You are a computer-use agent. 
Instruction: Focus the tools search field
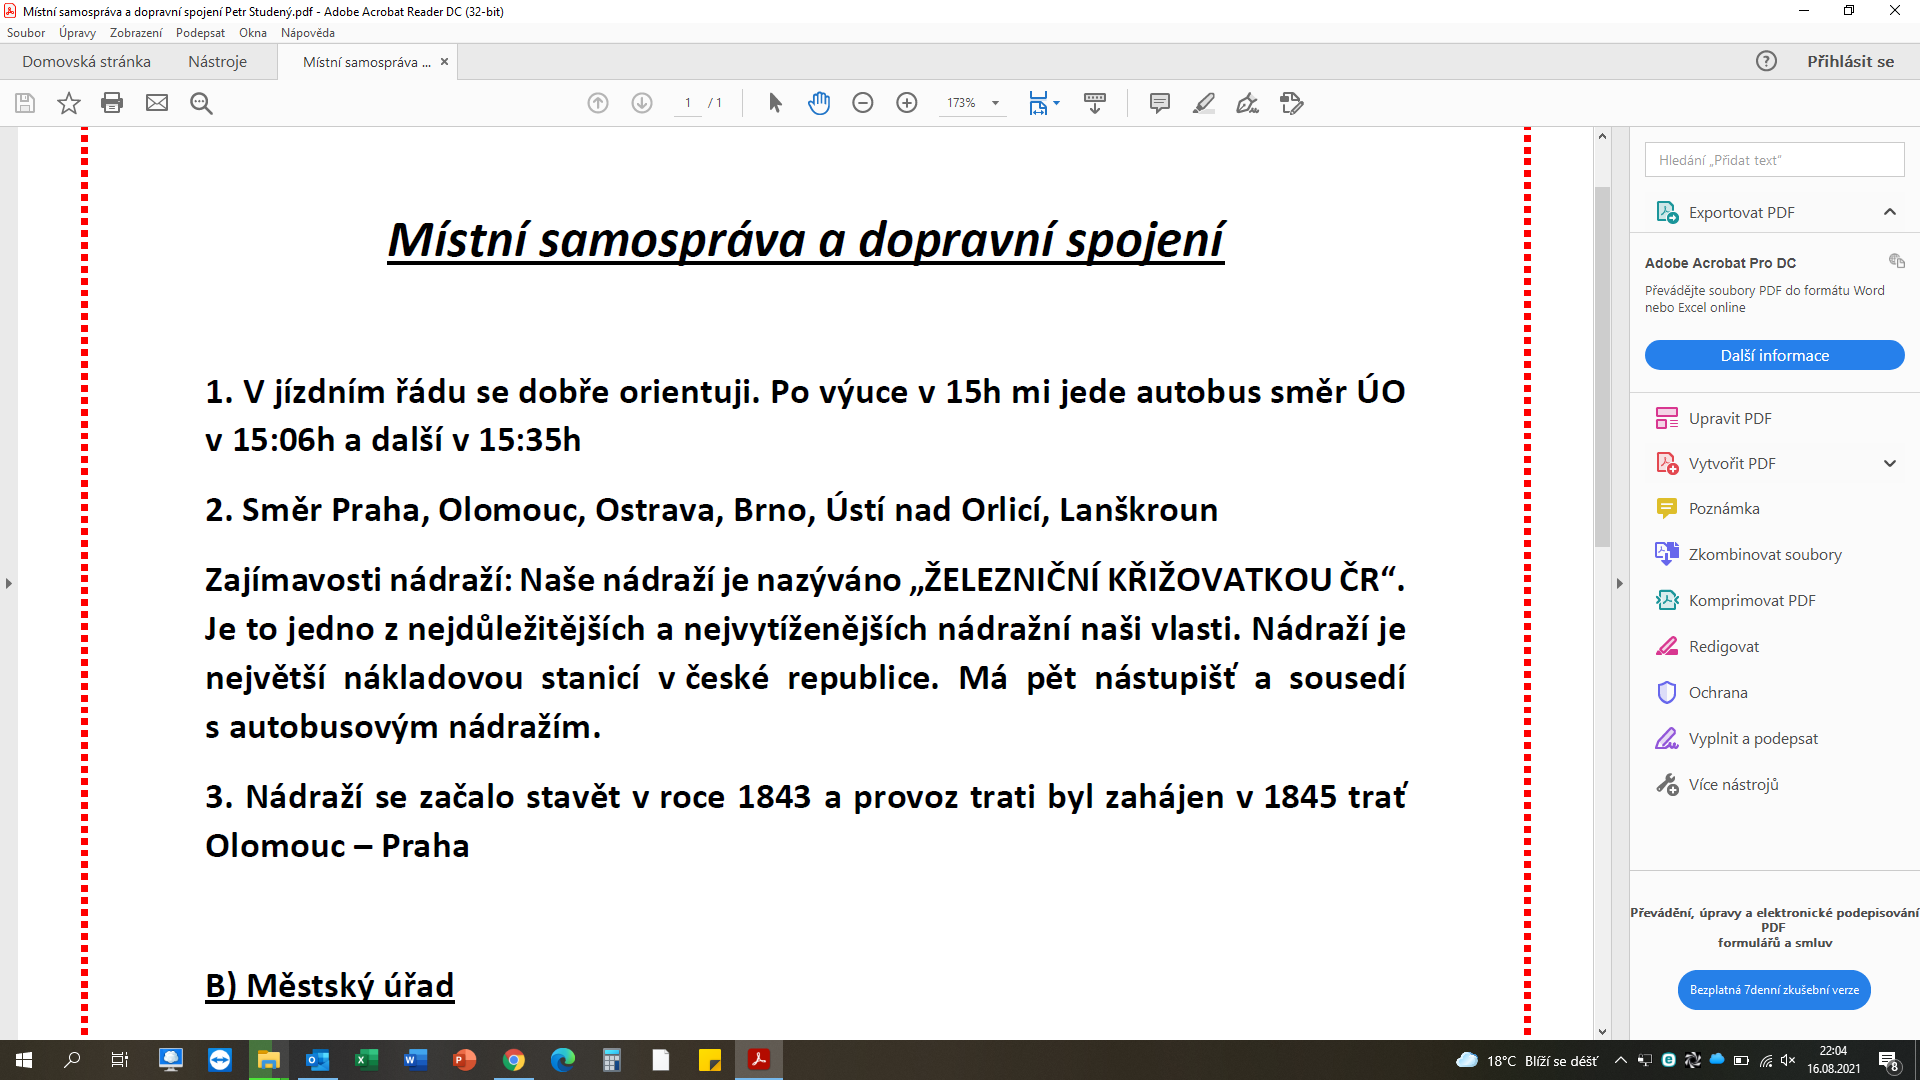(x=1774, y=160)
